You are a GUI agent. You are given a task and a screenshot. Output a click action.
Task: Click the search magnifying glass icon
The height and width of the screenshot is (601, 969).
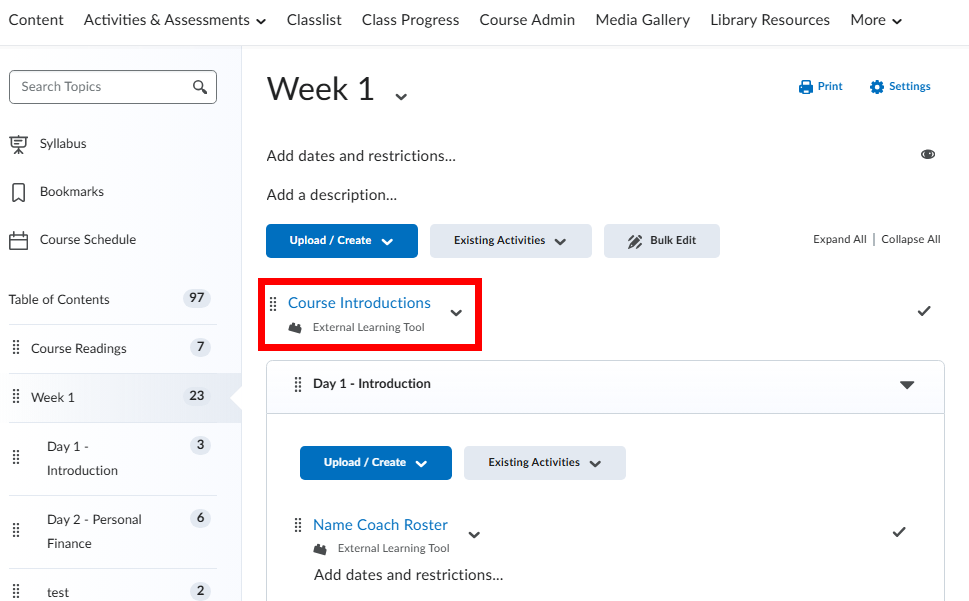pyautogui.click(x=200, y=87)
